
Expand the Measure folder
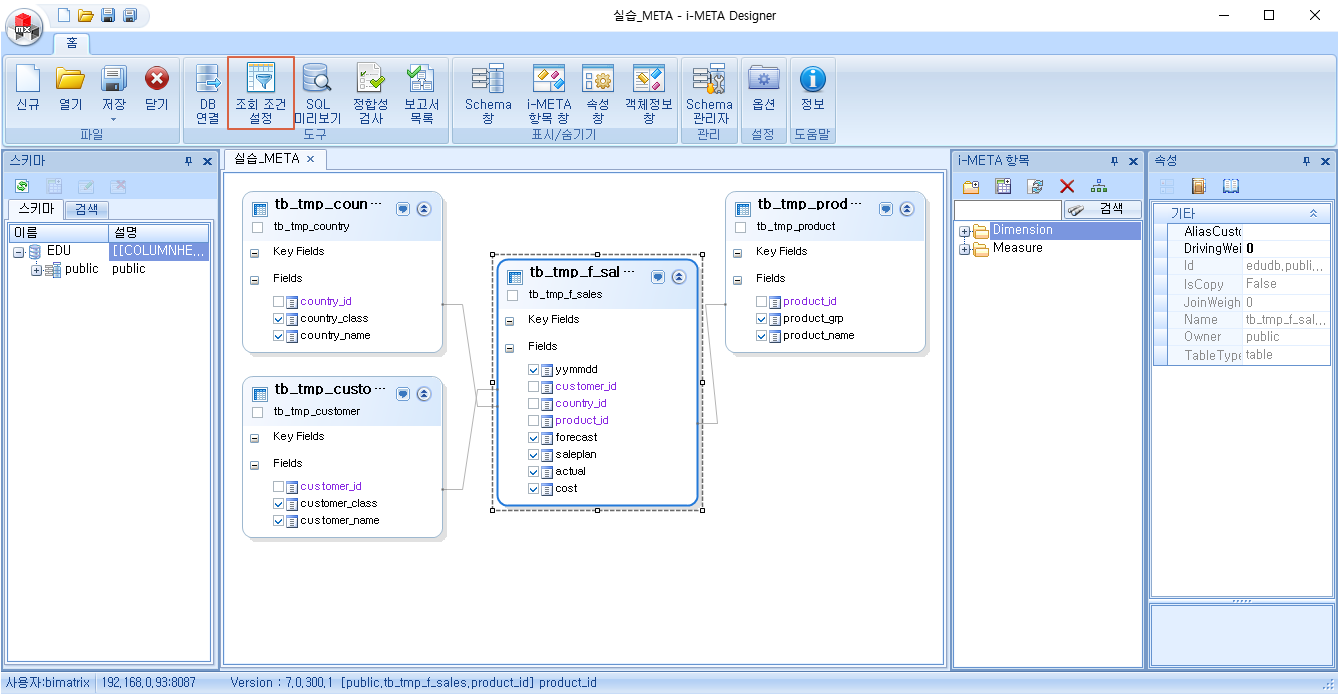pos(965,249)
